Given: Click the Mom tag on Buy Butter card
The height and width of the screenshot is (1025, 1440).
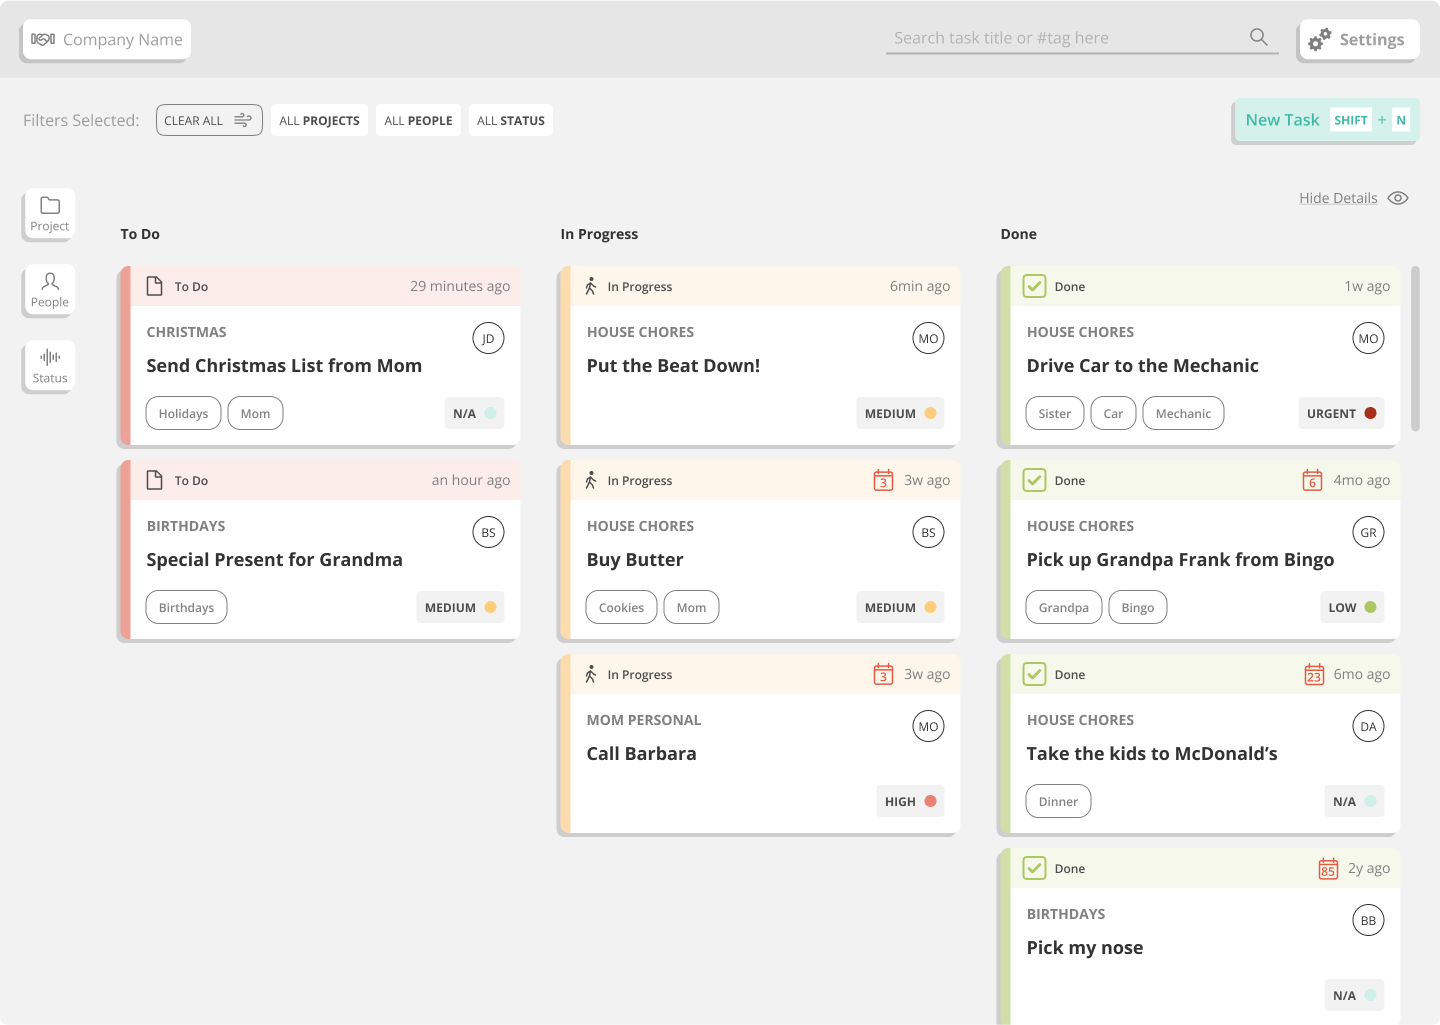Looking at the screenshot, I should point(691,607).
